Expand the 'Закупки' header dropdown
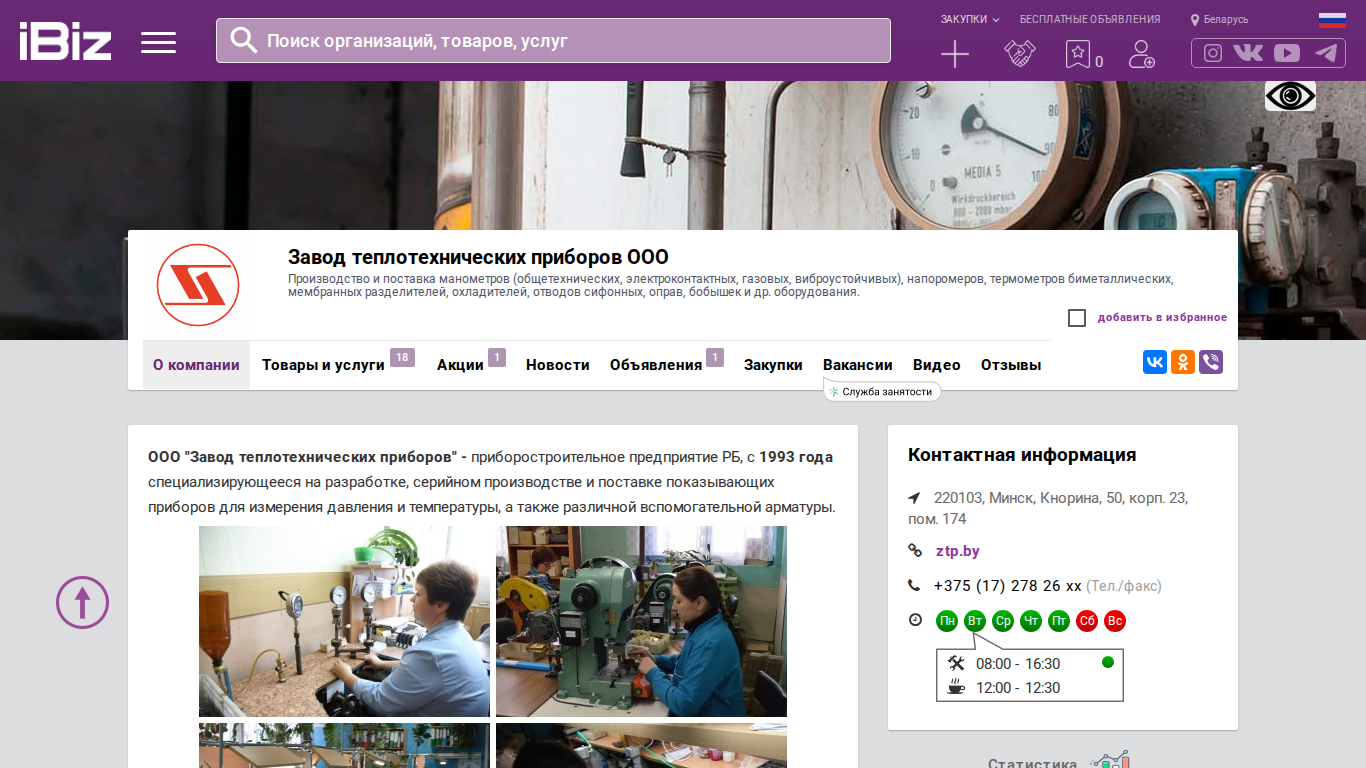The width and height of the screenshot is (1366, 768). point(970,19)
